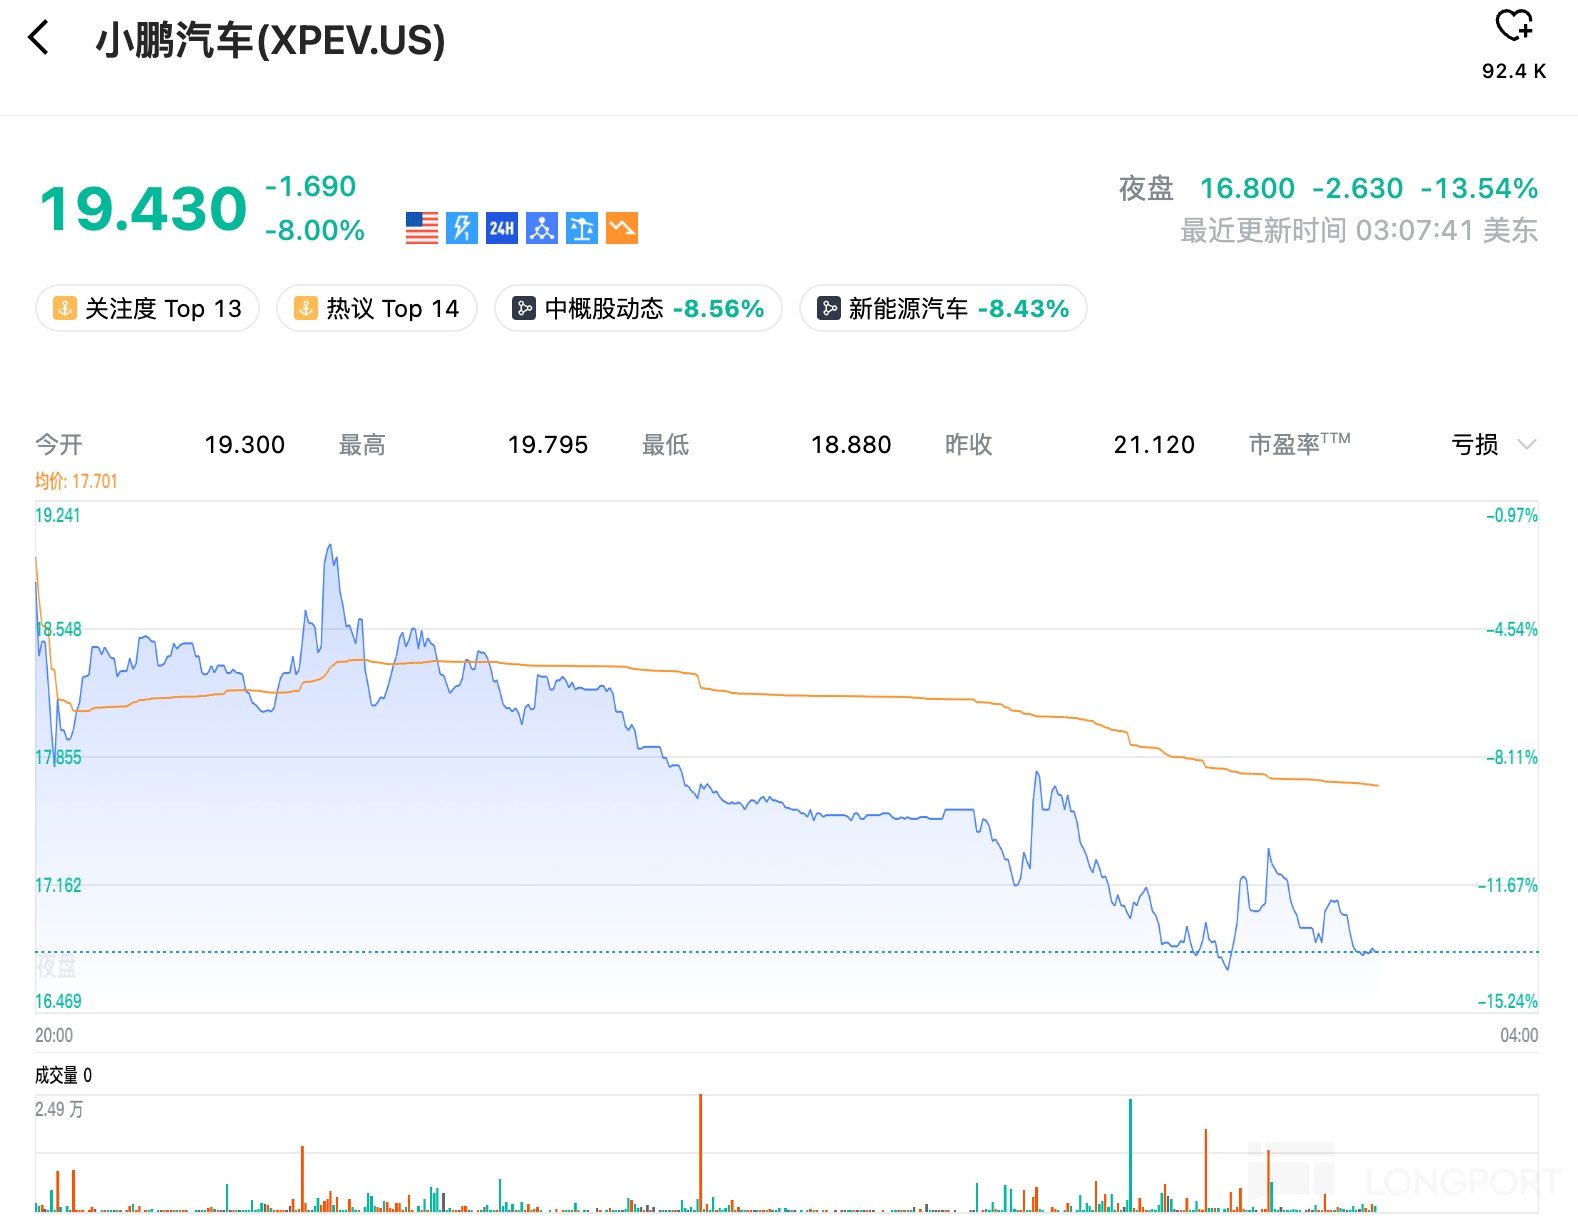Screen dimensions: 1578x1218
Task: Click the 夜盘 overnight price 16.800
Action: click(1246, 188)
